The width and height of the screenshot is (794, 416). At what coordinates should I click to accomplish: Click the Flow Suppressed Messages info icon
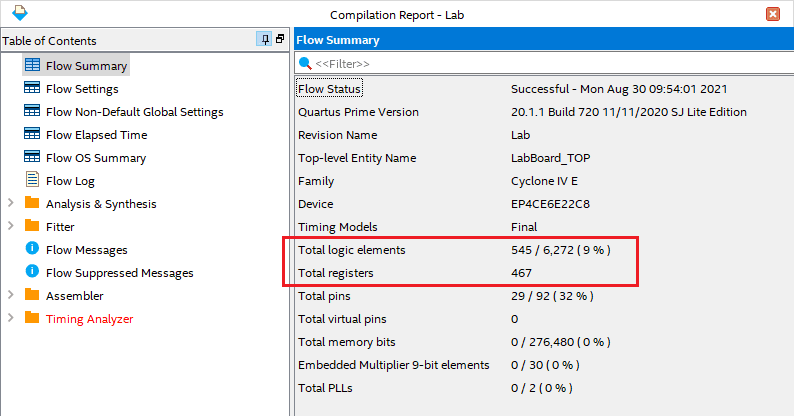pyautogui.click(x=32, y=273)
